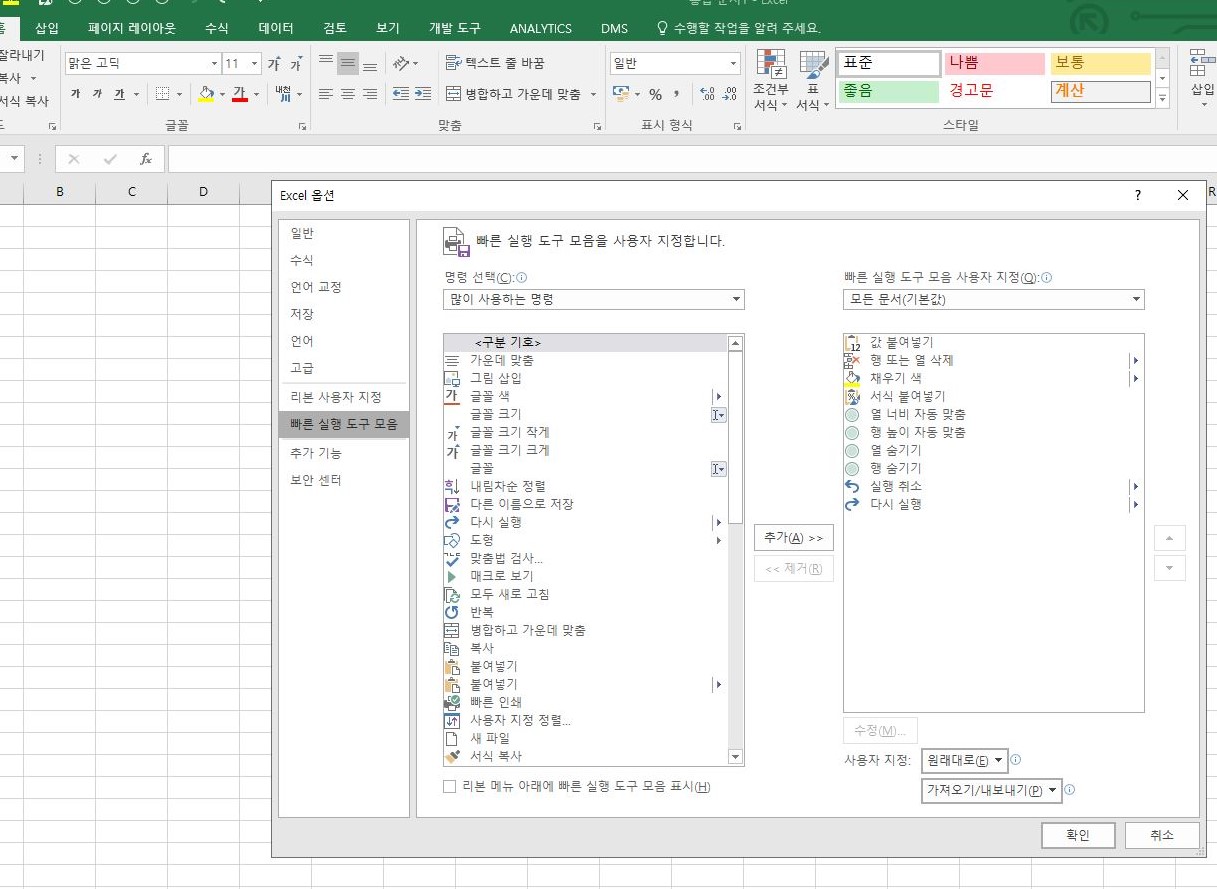
Task: Toggle italic formatting in the ribbon
Action: tap(97, 94)
